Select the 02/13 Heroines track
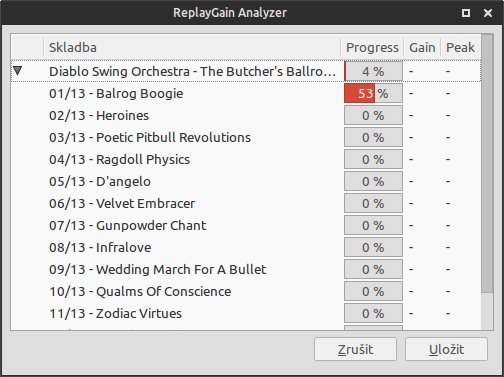 coord(246,115)
